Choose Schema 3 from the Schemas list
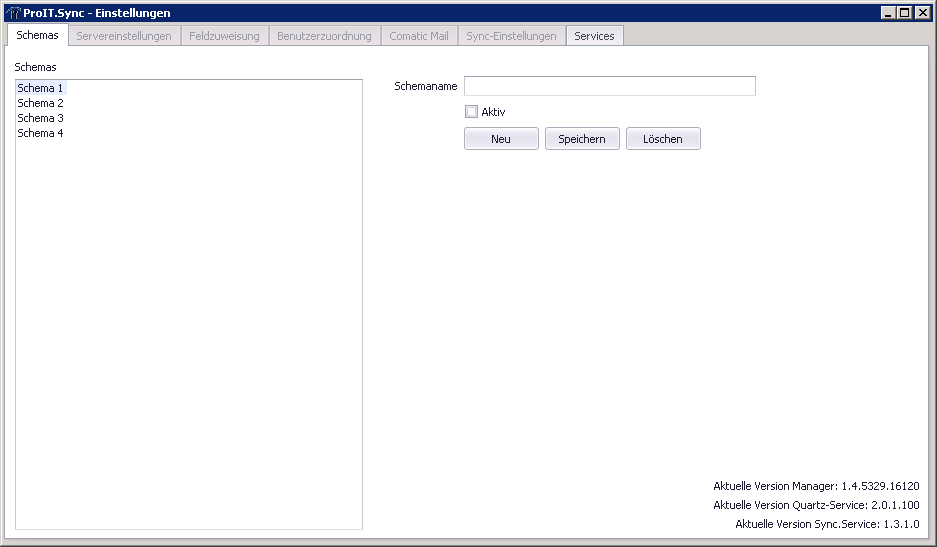This screenshot has width=937, height=547. [41, 118]
